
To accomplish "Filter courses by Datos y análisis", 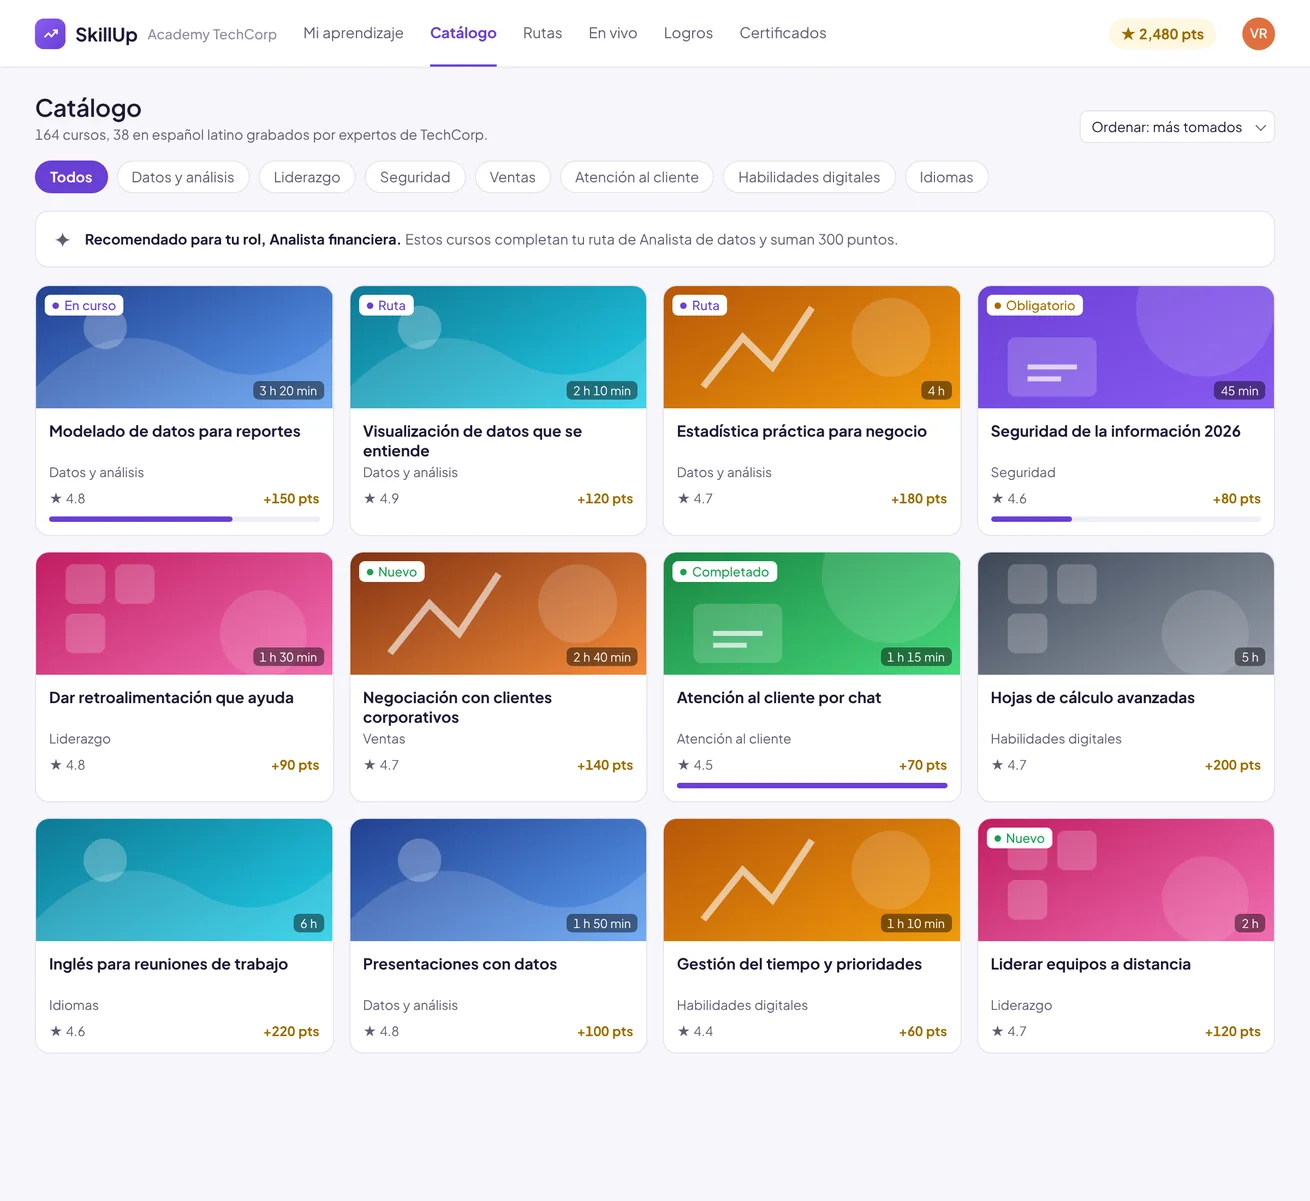I will coord(183,177).
